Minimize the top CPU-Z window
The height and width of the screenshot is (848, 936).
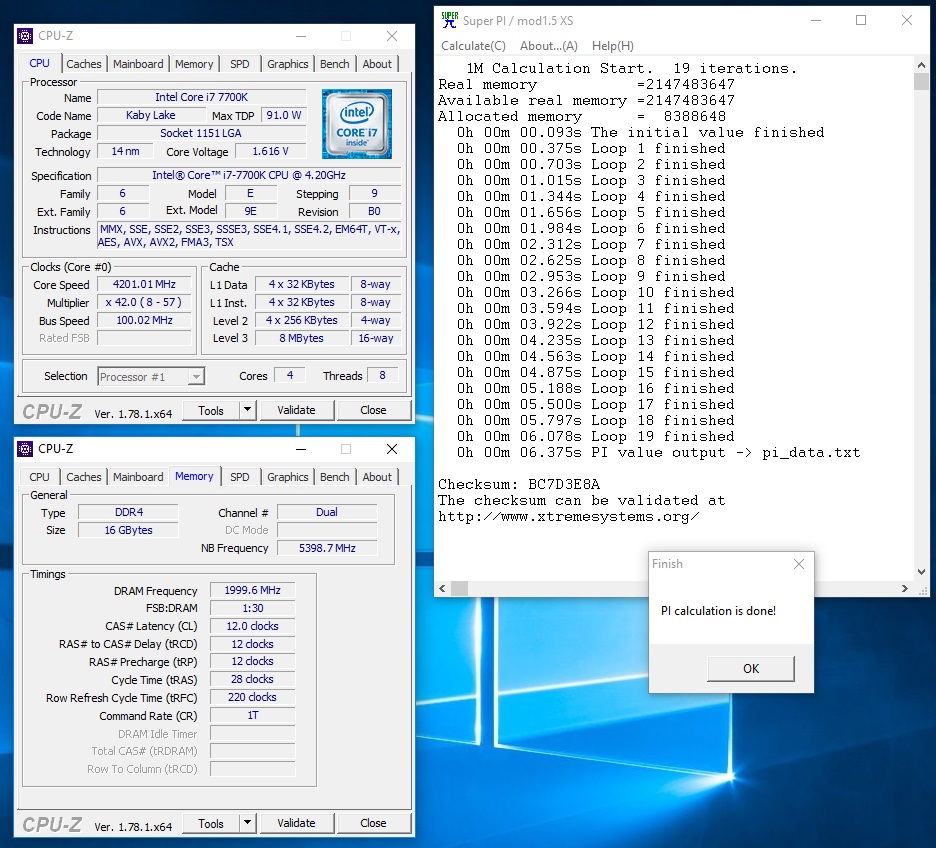pos(301,36)
